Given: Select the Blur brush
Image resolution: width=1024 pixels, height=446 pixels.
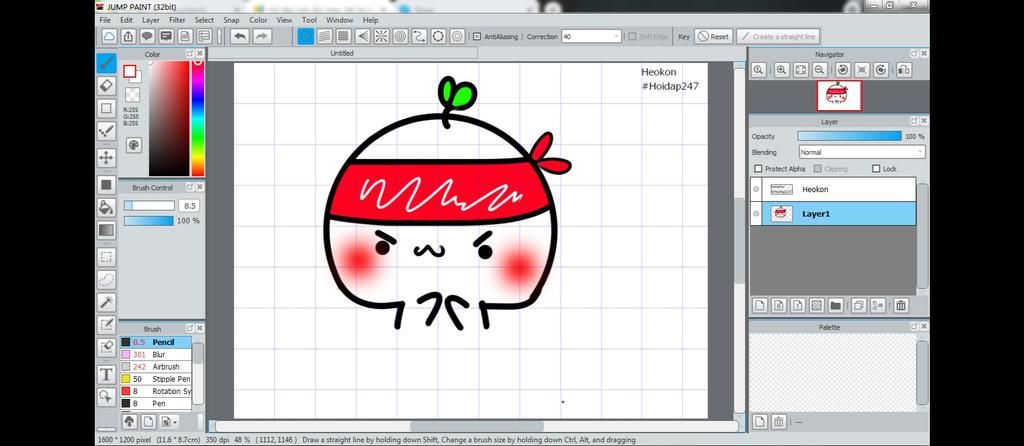Looking at the screenshot, I should [x=156, y=355].
